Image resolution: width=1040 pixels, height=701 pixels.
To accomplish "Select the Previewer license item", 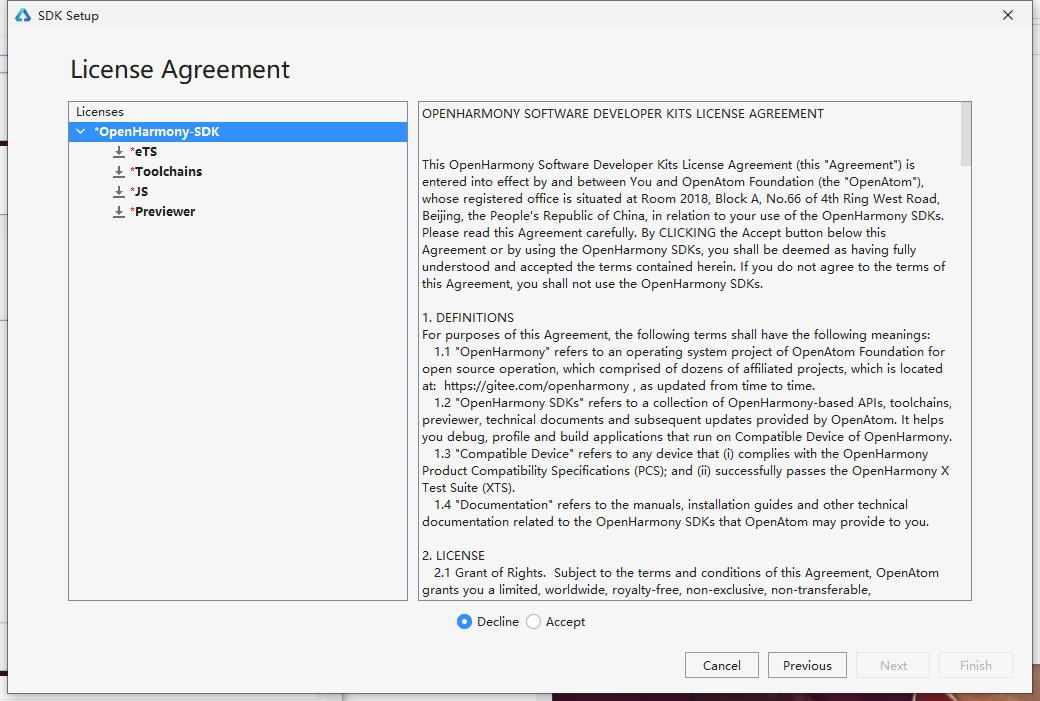I will coord(164,212).
